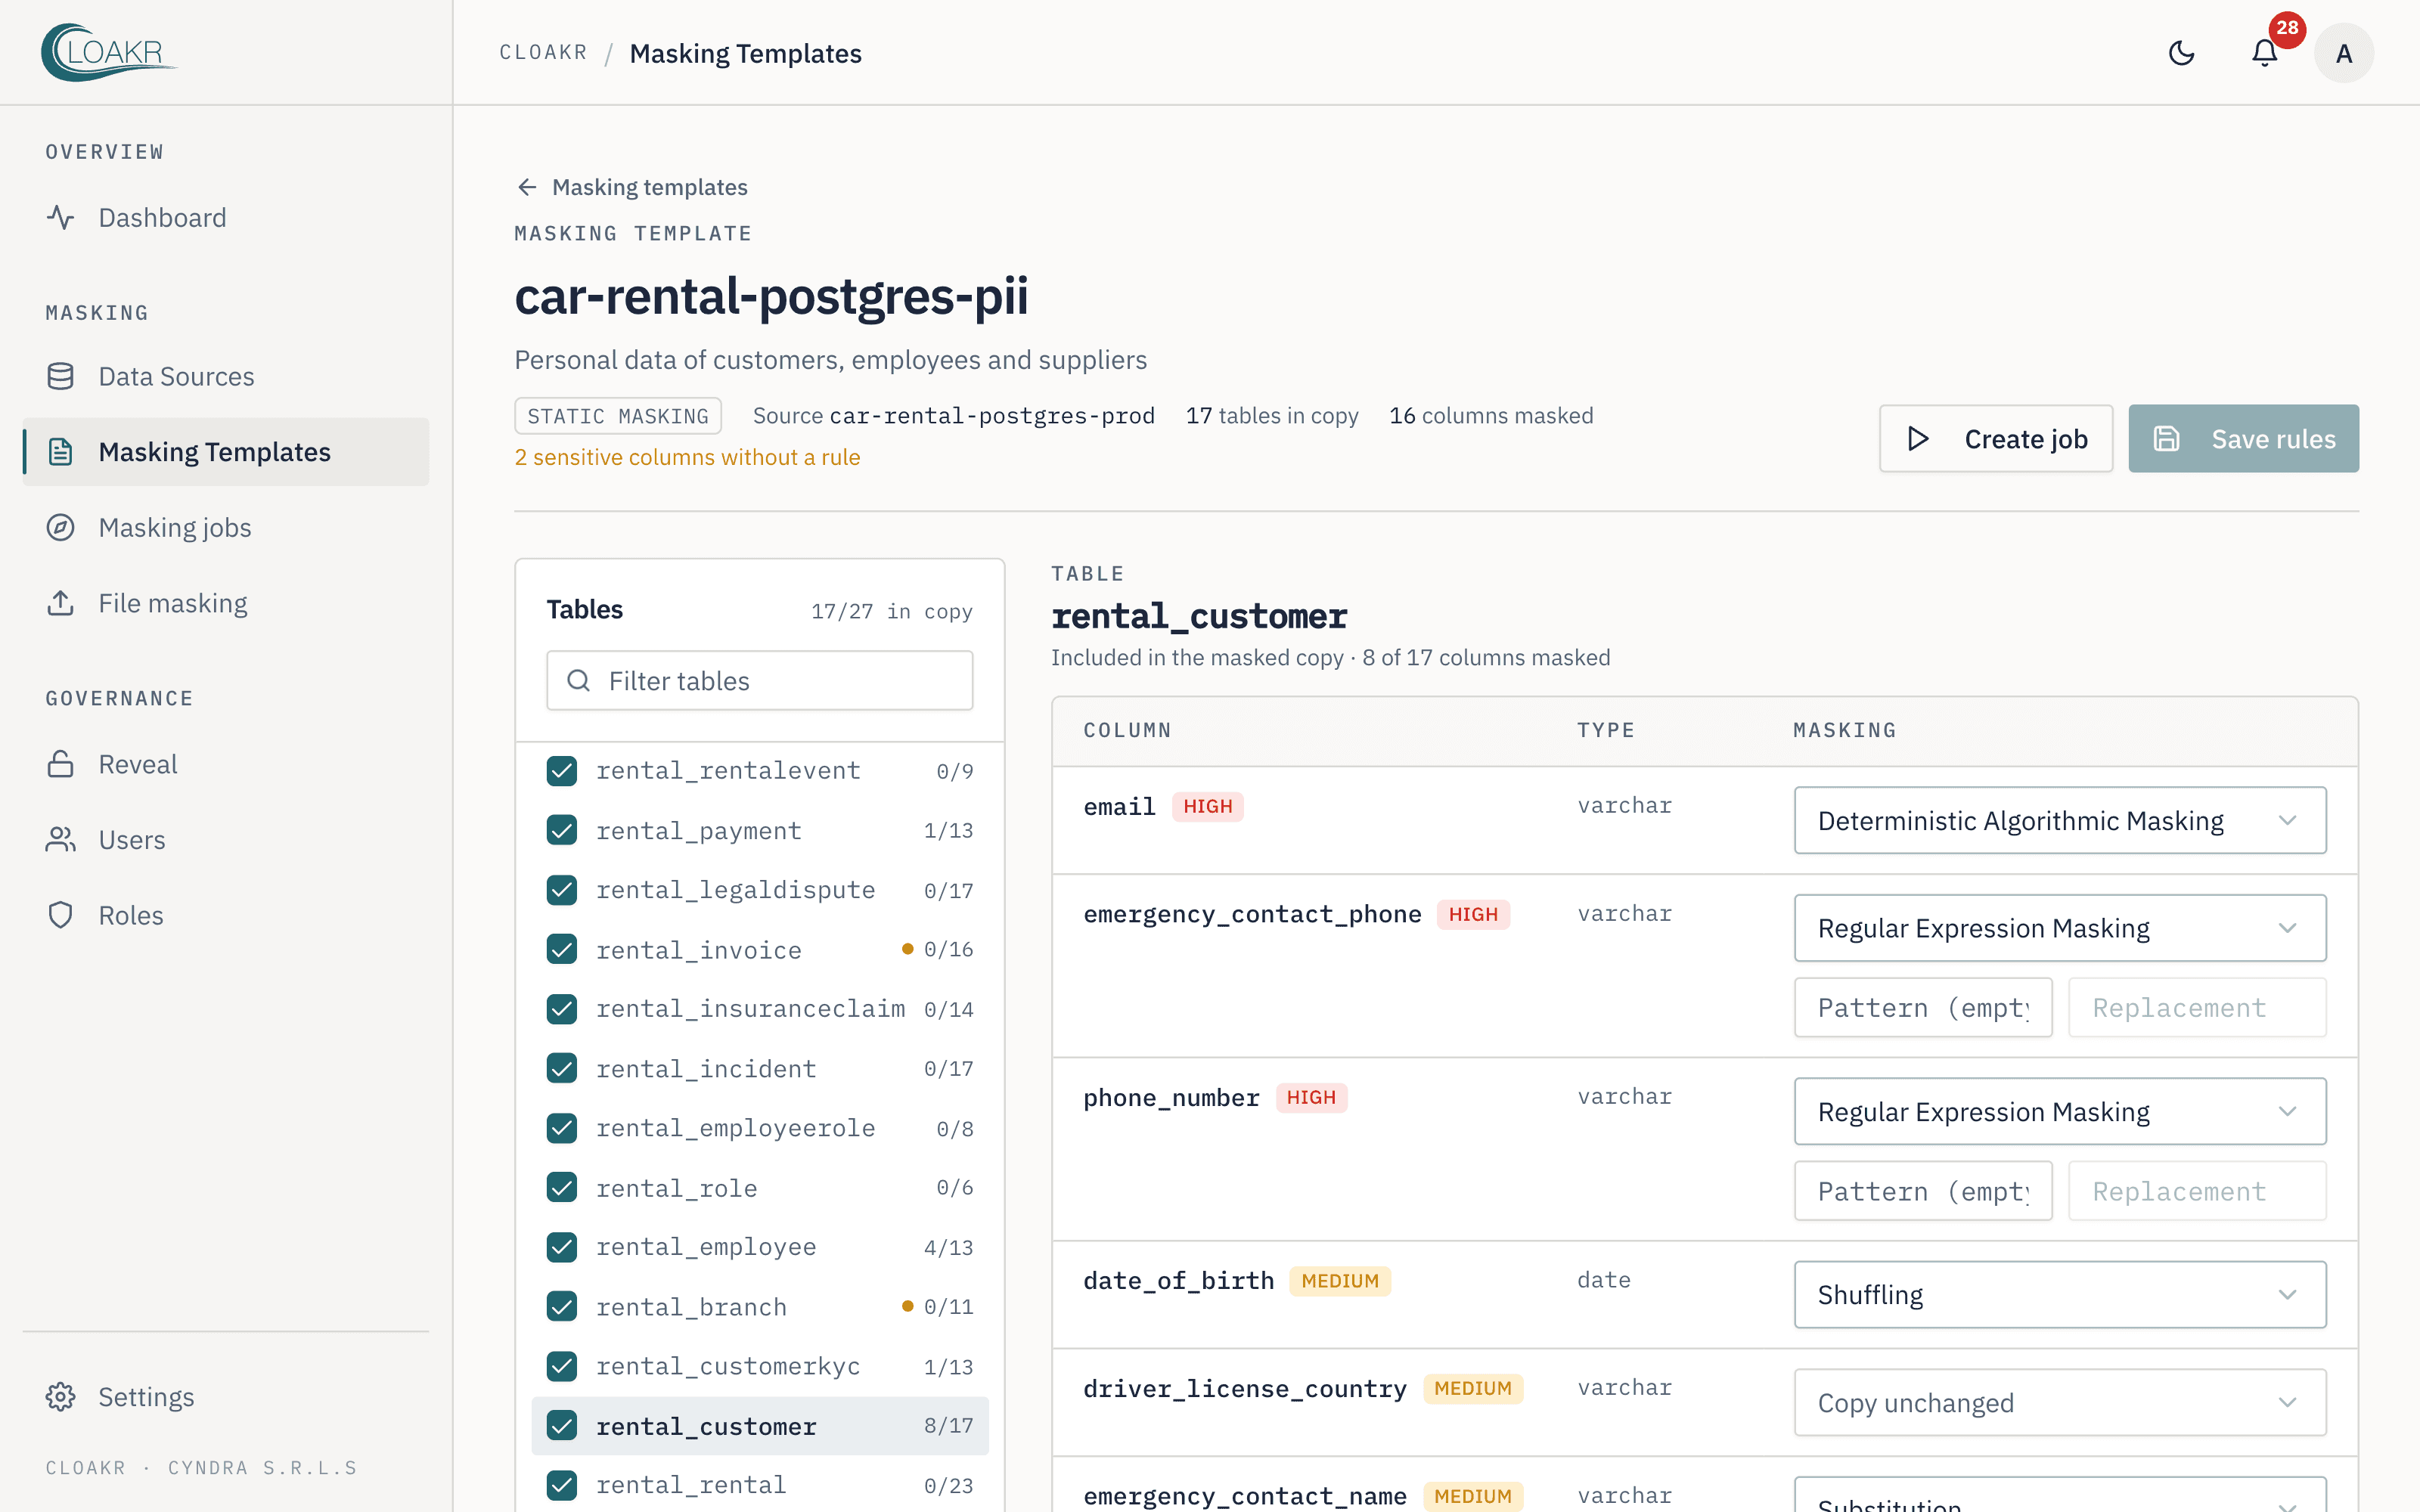This screenshot has height=1512, width=2420.
Task: Click 2 sensitive columns without a rule
Action: pos(687,457)
